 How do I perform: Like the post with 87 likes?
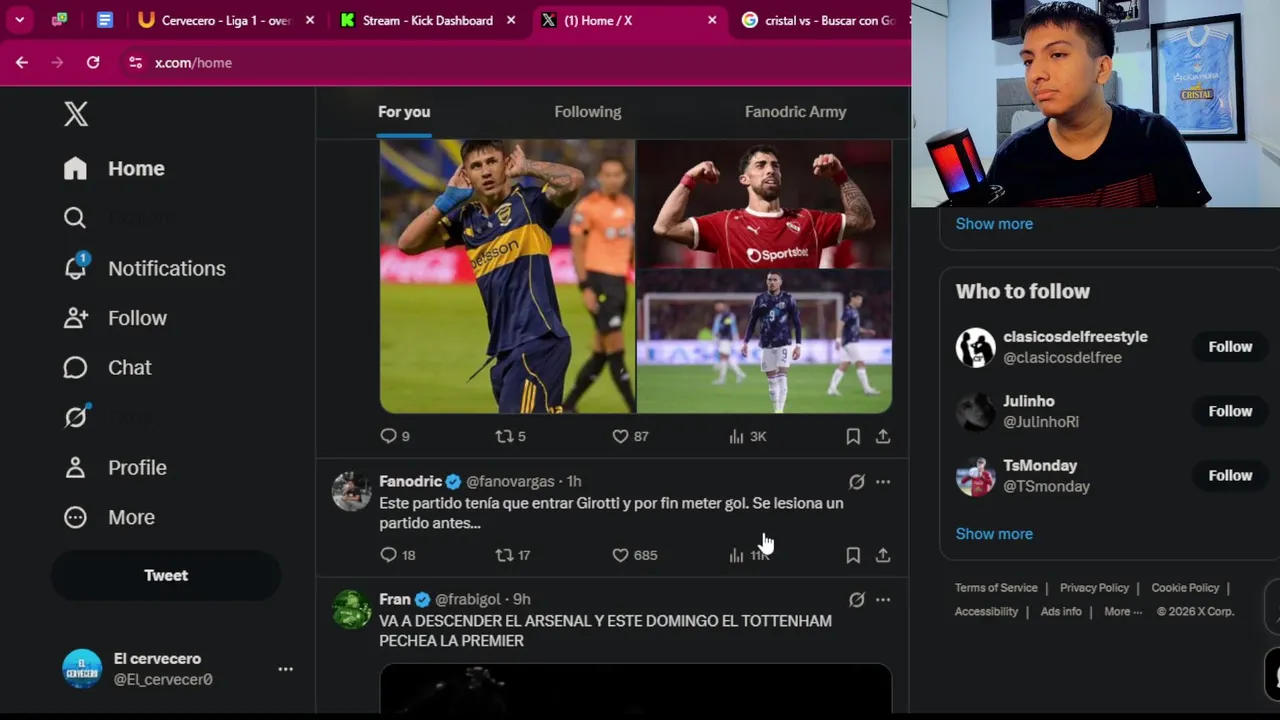(x=630, y=436)
